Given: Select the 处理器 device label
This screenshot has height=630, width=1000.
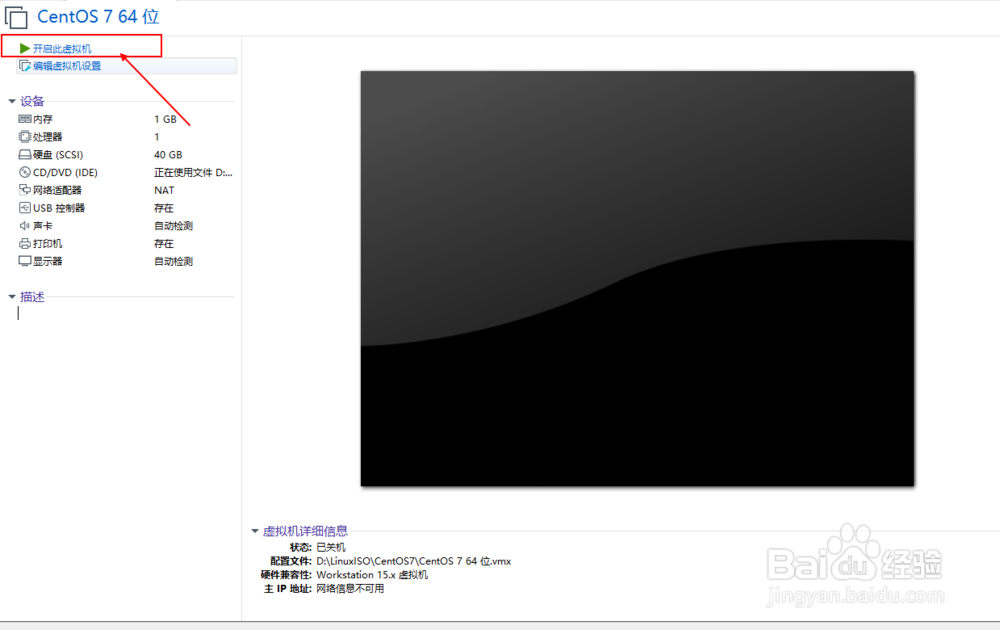Looking at the screenshot, I should coord(48,137).
